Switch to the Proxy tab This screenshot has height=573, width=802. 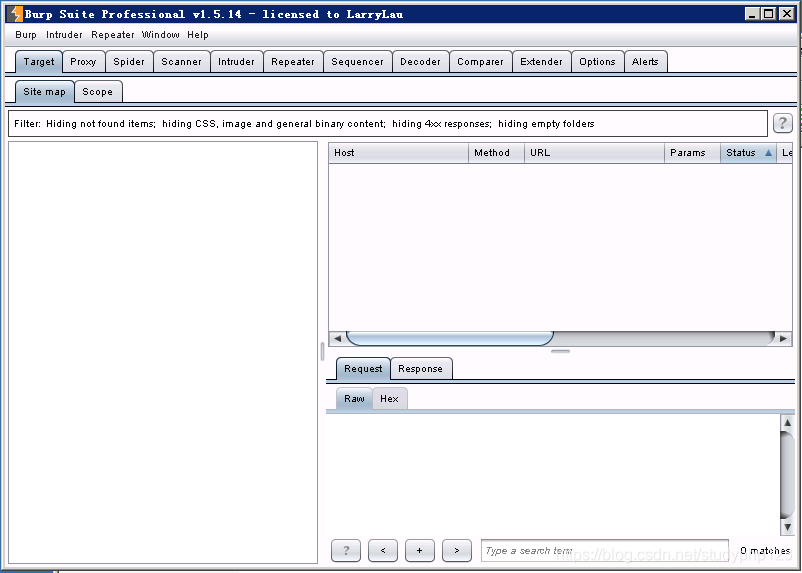(83, 62)
